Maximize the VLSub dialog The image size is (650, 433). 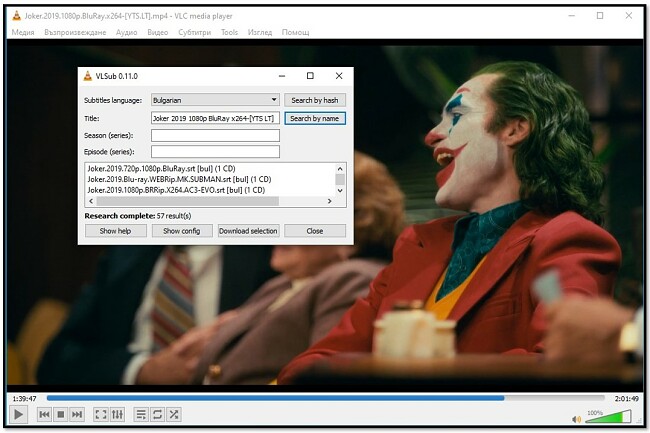pyautogui.click(x=310, y=76)
